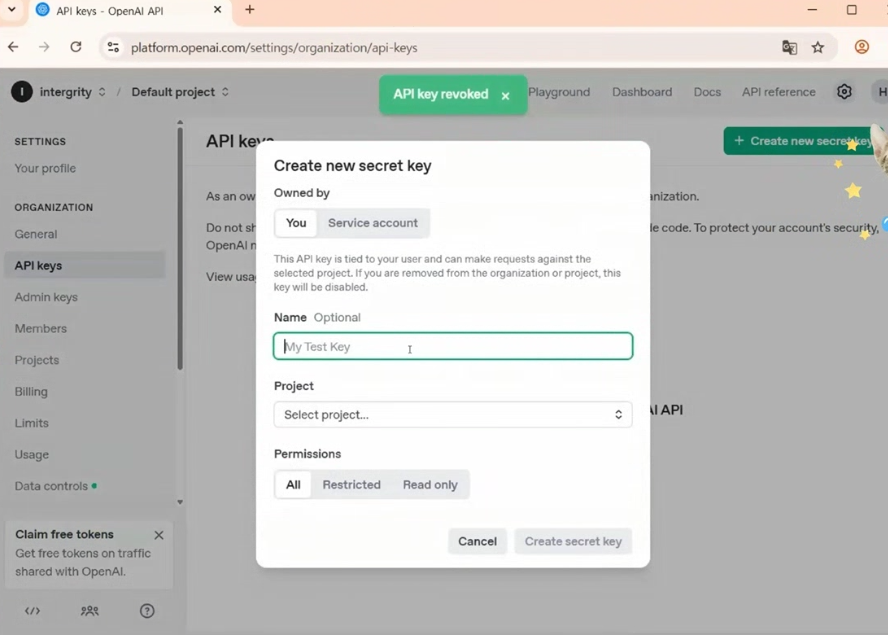Open Data controls in sidebar
The image size is (888, 635).
click(51, 486)
